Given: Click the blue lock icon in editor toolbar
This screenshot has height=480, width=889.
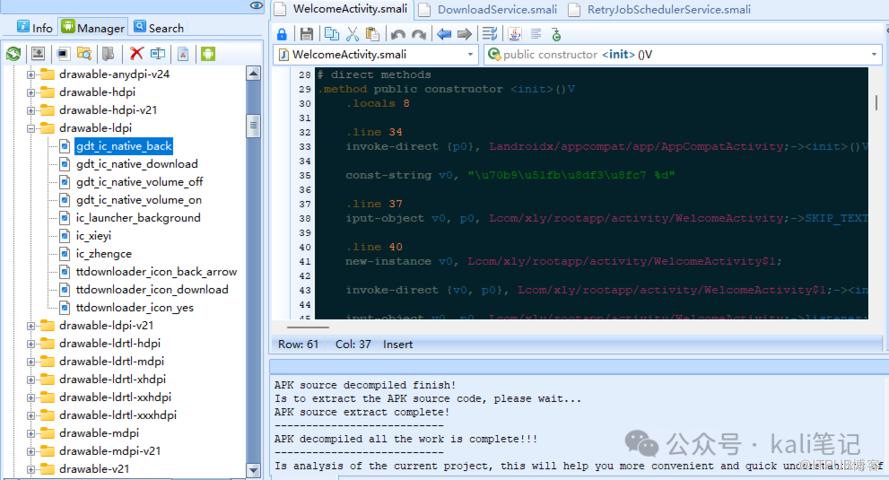Looking at the screenshot, I should 282,34.
